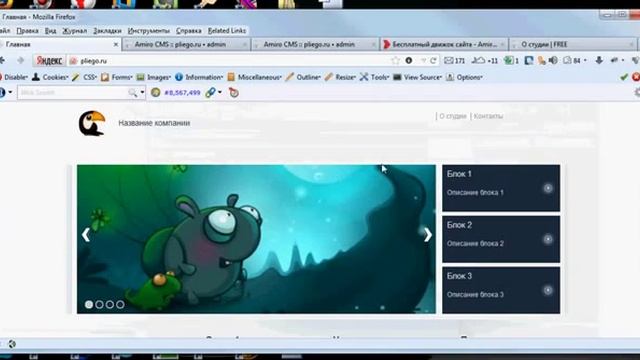Click the round button in Блок 3
The image size is (640, 360).
click(x=548, y=290)
